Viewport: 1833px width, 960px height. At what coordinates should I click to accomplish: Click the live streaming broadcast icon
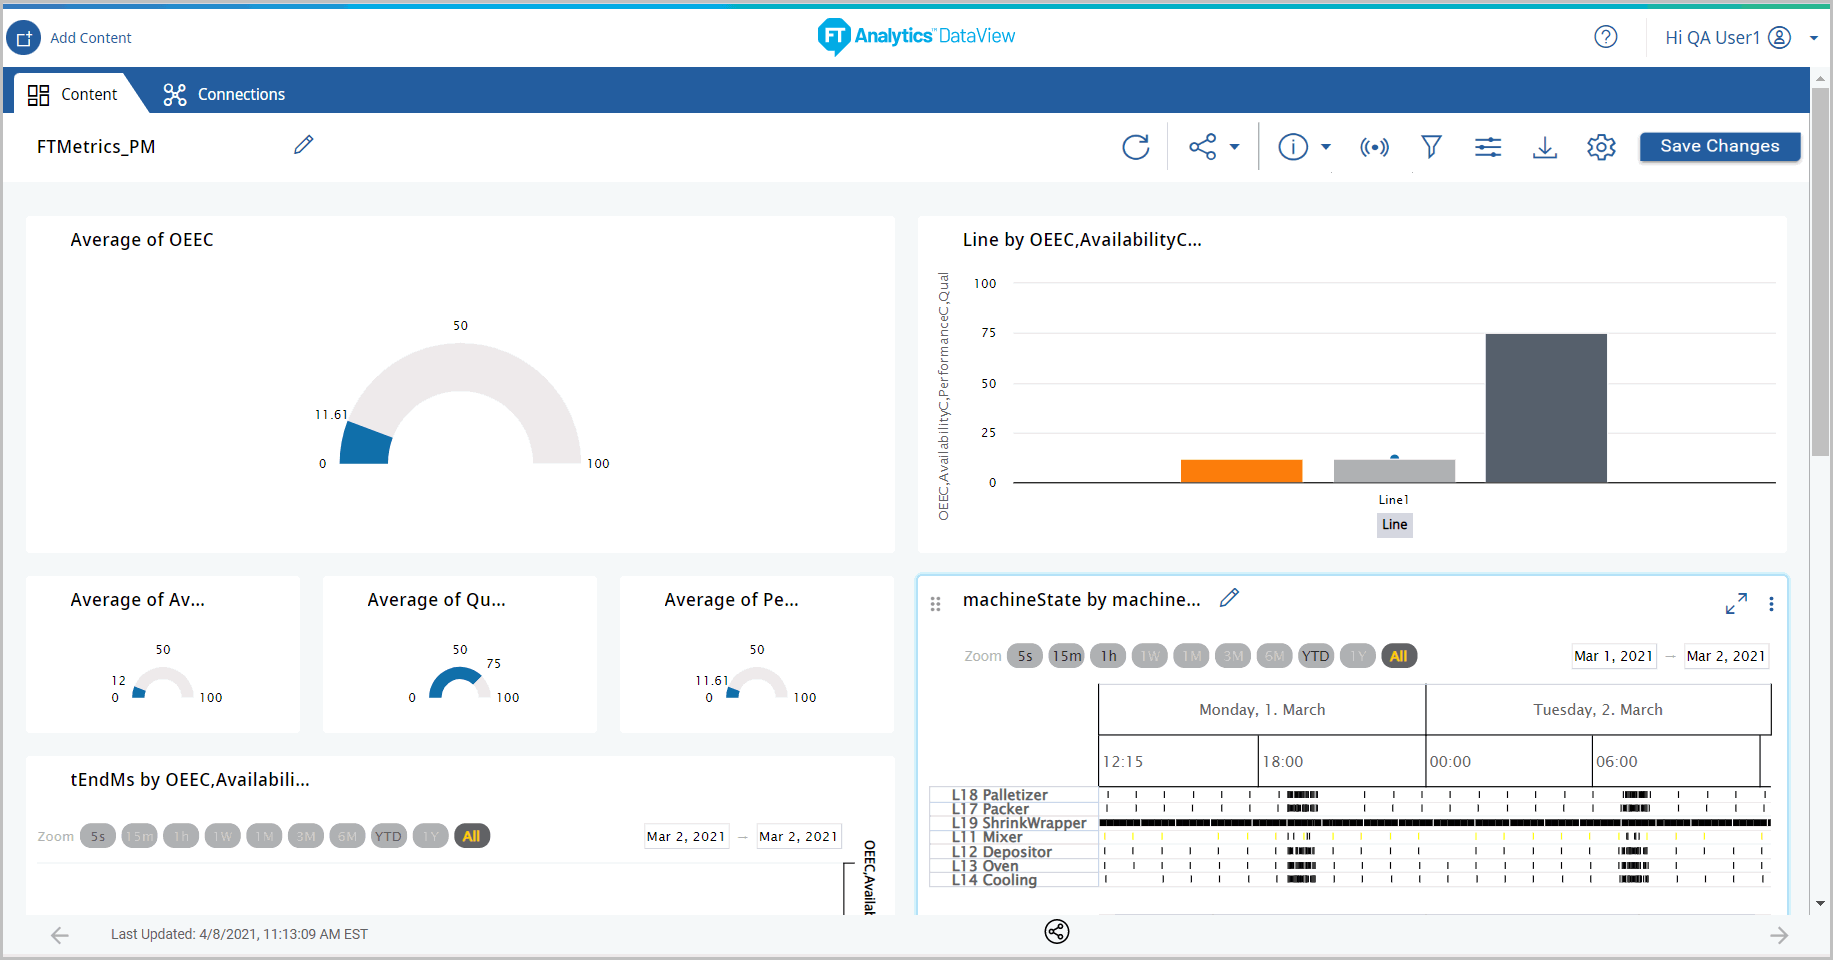click(x=1374, y=147)
